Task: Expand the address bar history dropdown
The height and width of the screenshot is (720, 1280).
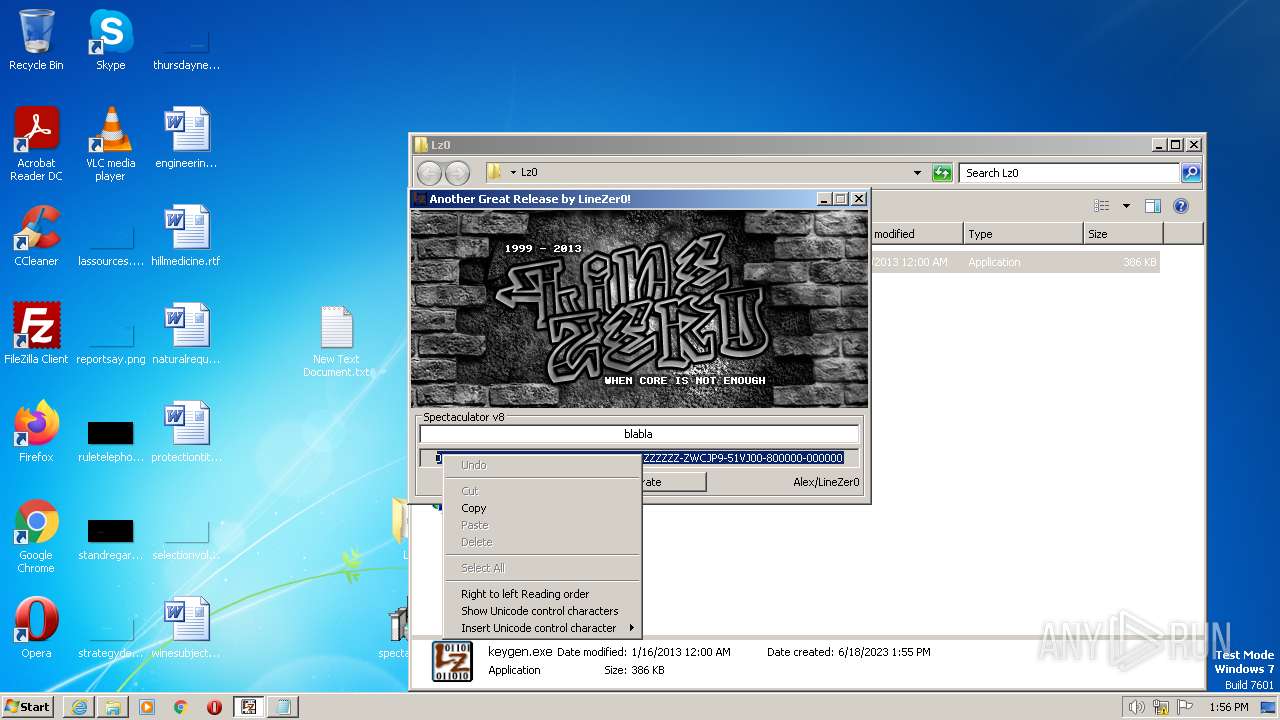Action: pos(917,173)
